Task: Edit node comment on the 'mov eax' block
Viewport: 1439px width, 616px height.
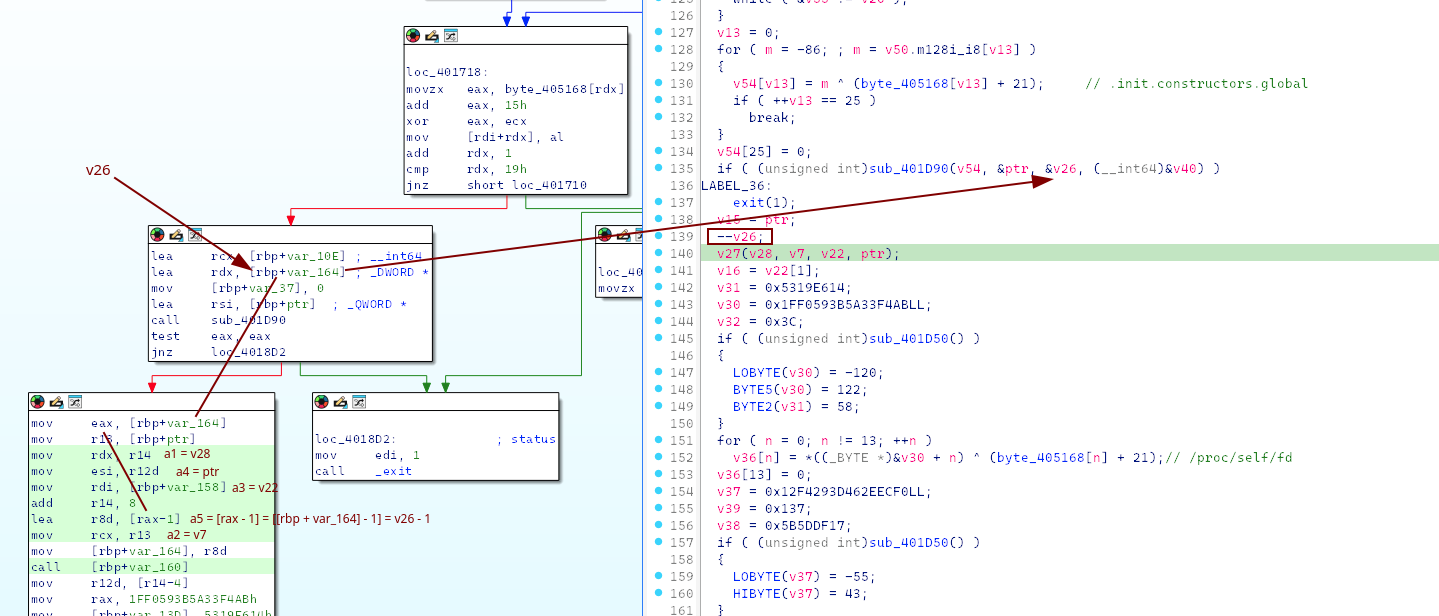Action: [x=56, y=401]
